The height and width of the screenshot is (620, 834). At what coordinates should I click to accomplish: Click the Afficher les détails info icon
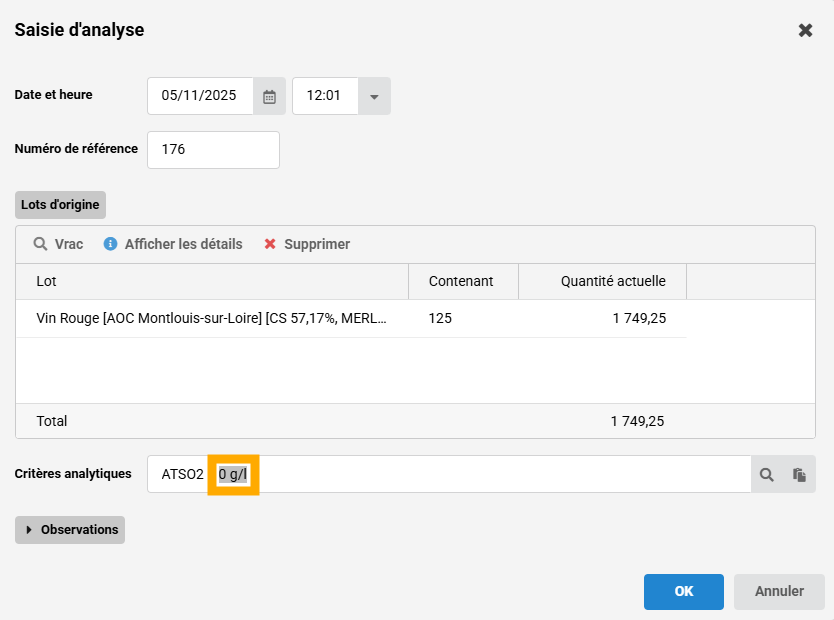pos(111,244)
